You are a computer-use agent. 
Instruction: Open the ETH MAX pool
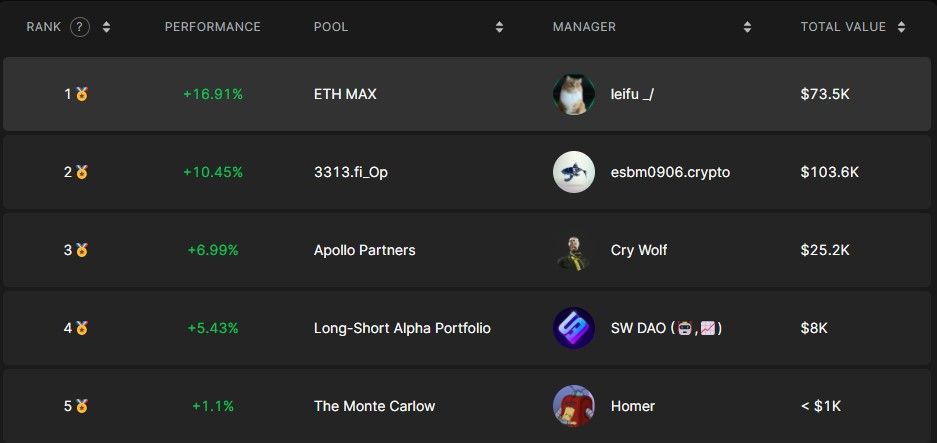point(345,94)
